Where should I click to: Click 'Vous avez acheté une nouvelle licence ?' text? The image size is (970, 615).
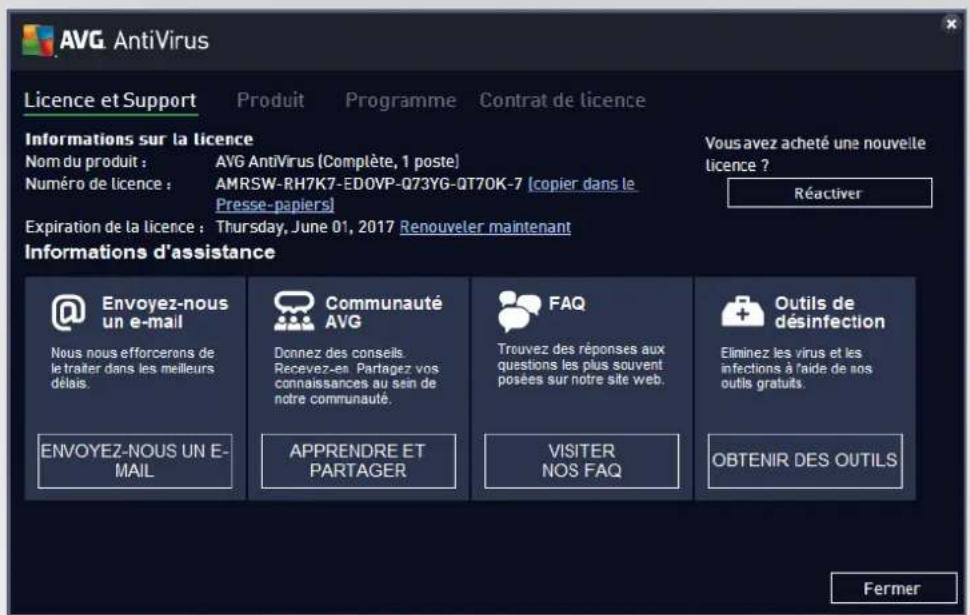tap(815, 154)
